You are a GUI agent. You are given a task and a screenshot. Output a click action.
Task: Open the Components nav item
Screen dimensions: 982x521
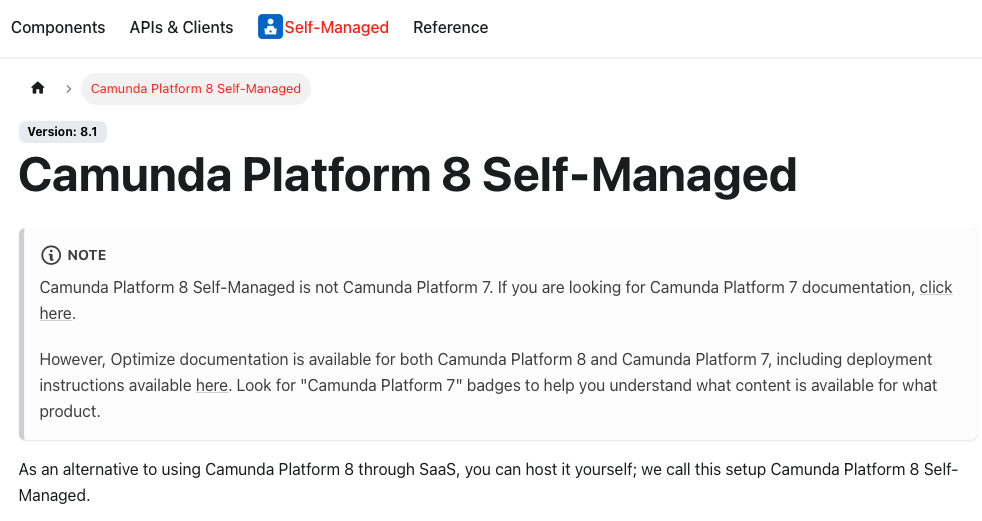coord(58,27)
